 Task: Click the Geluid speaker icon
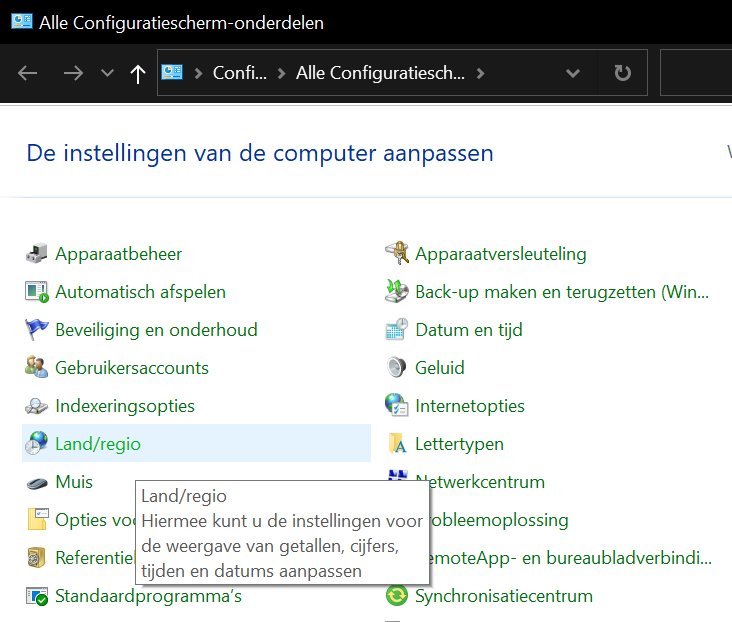click(397, 368)
